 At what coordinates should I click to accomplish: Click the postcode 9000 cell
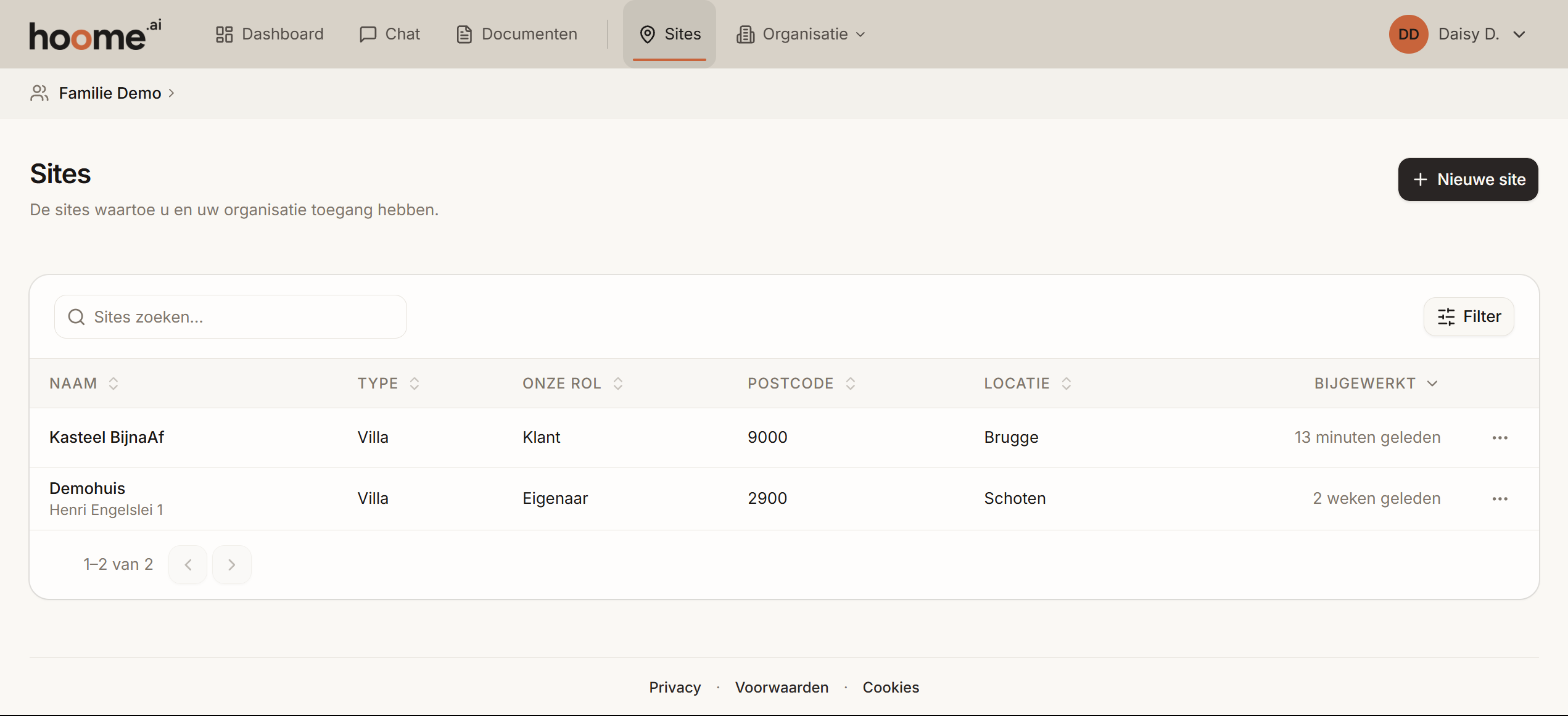pyautogui.click(x=767, y=437)
